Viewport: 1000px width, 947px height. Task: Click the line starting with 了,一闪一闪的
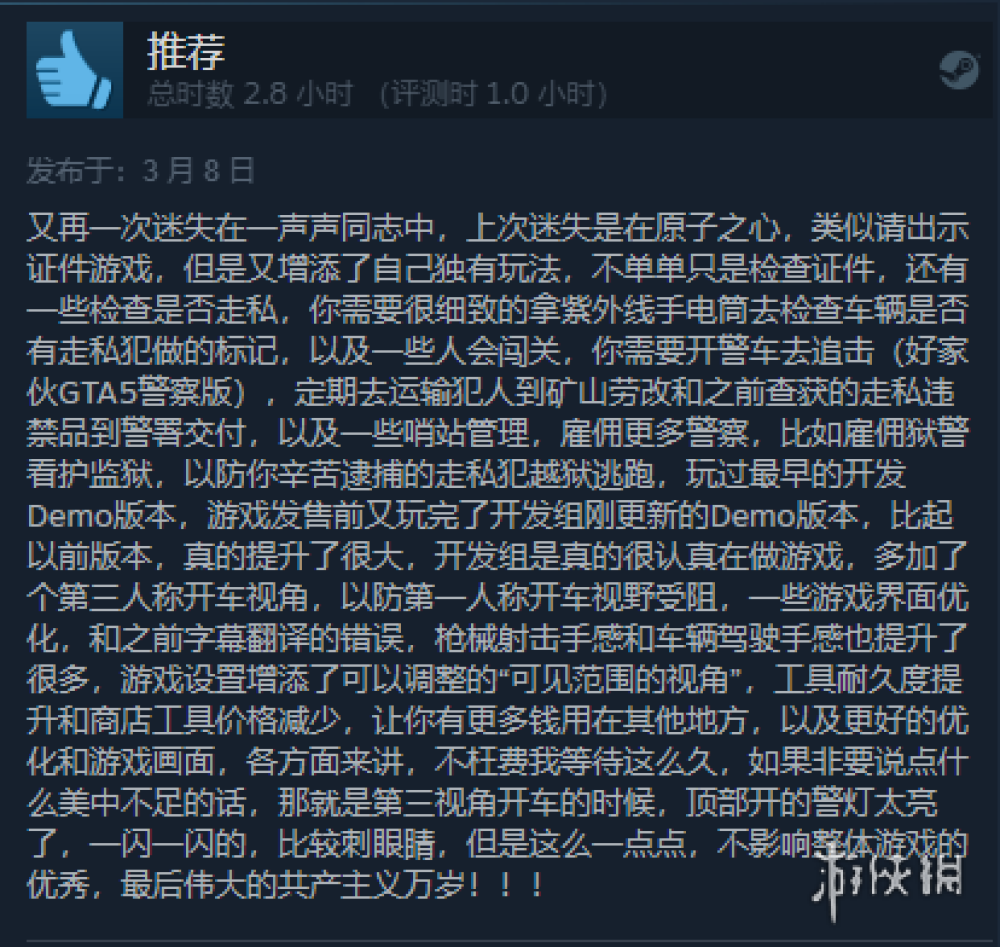(x=498, y=844)
